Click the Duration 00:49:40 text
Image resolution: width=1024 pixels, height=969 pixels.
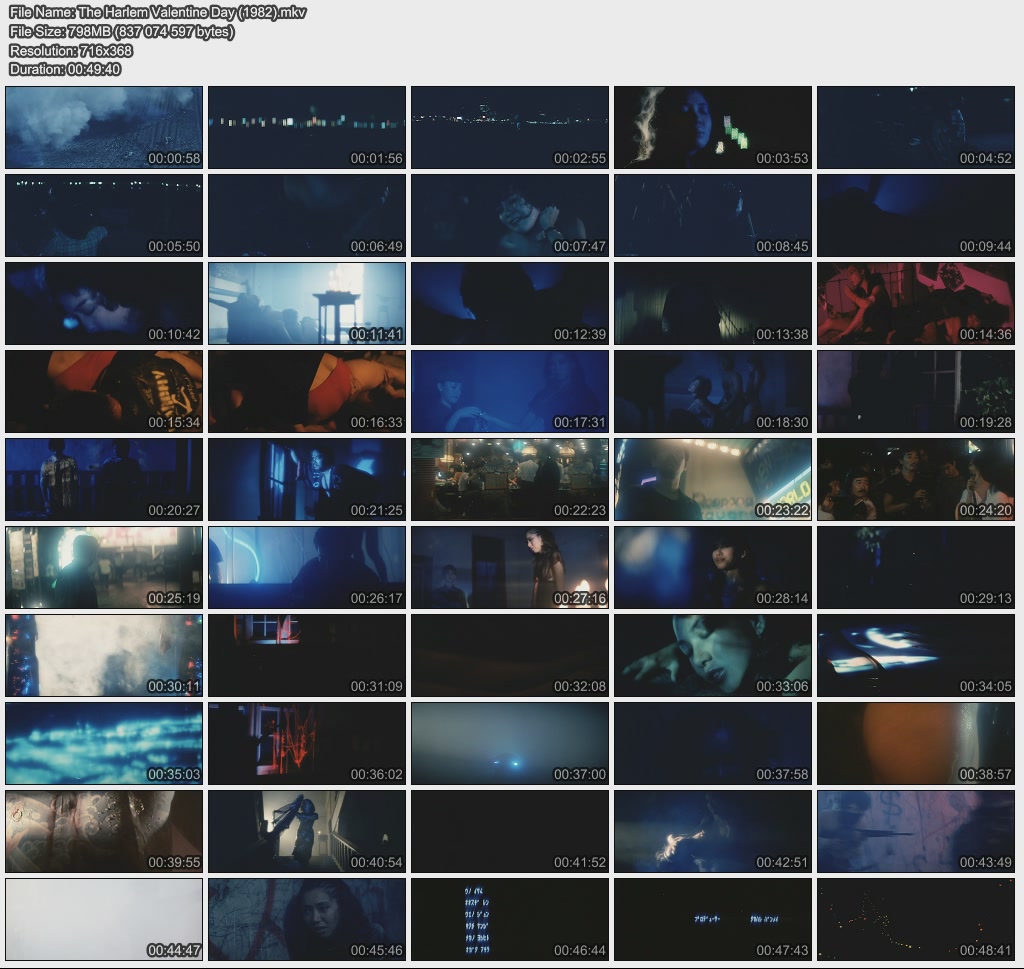point(65,69)
